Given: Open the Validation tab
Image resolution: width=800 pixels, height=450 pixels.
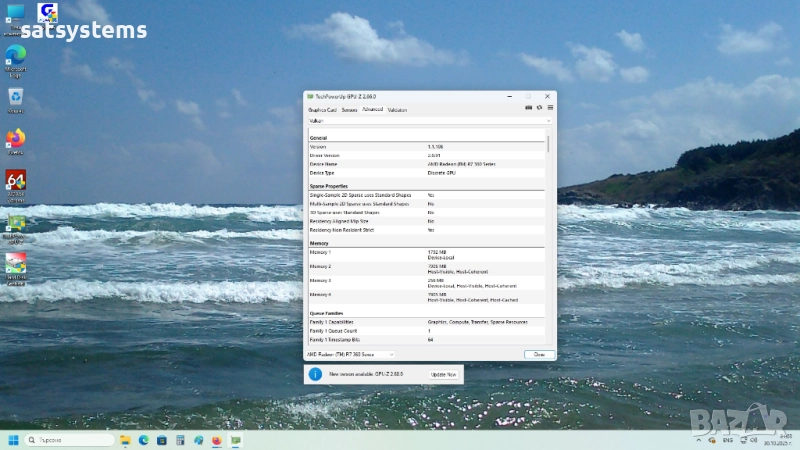Looking at the screenshot, I should 397,109.
